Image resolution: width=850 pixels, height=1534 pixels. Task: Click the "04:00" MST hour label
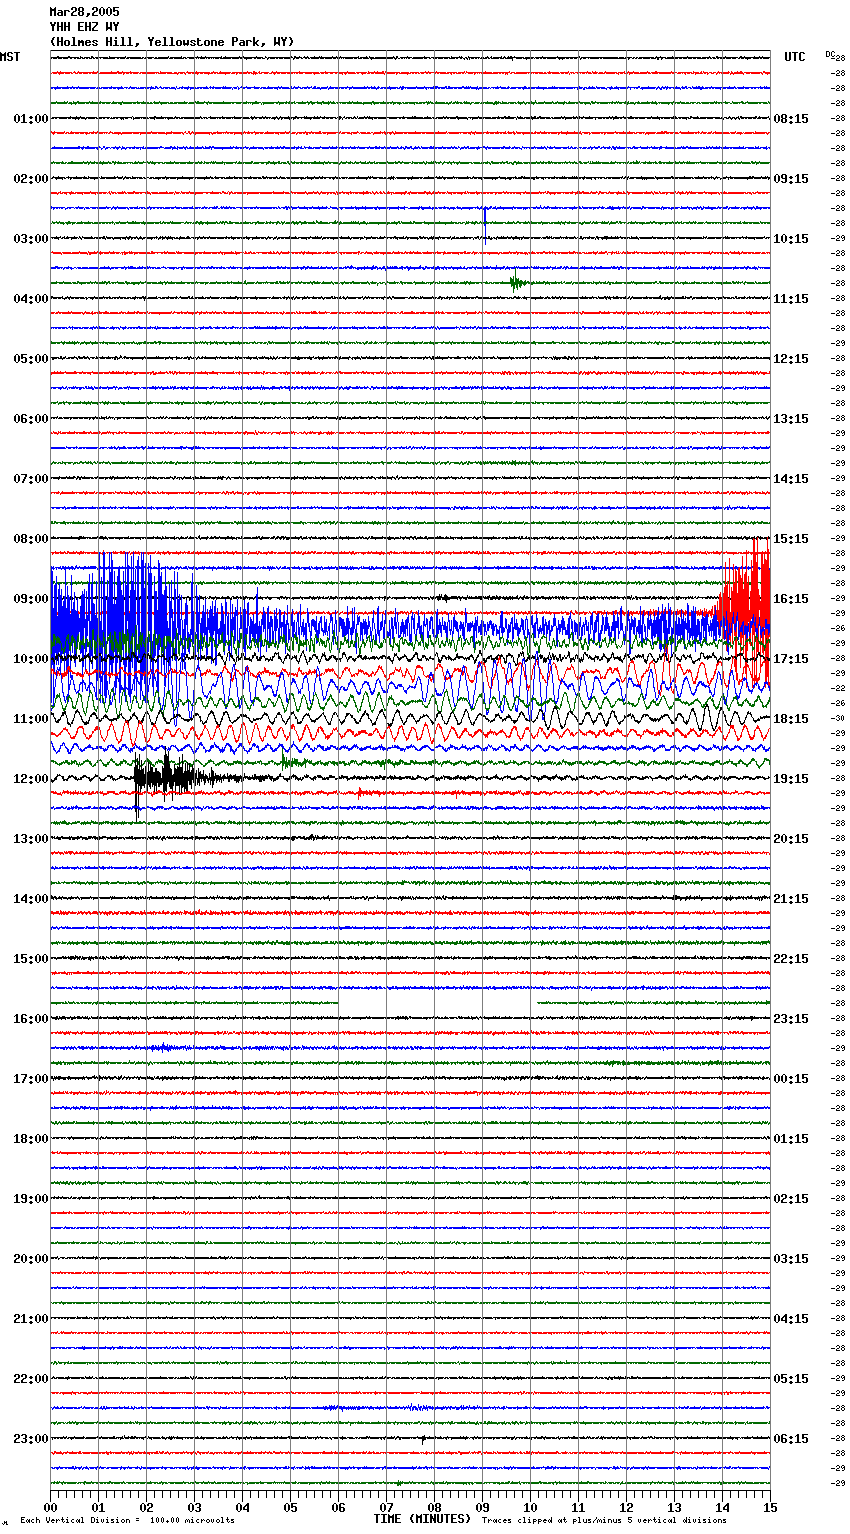(31, 299)
